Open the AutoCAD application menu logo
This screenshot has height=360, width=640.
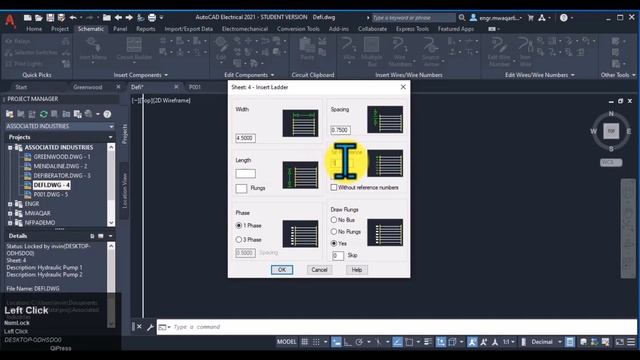[10, 21]
